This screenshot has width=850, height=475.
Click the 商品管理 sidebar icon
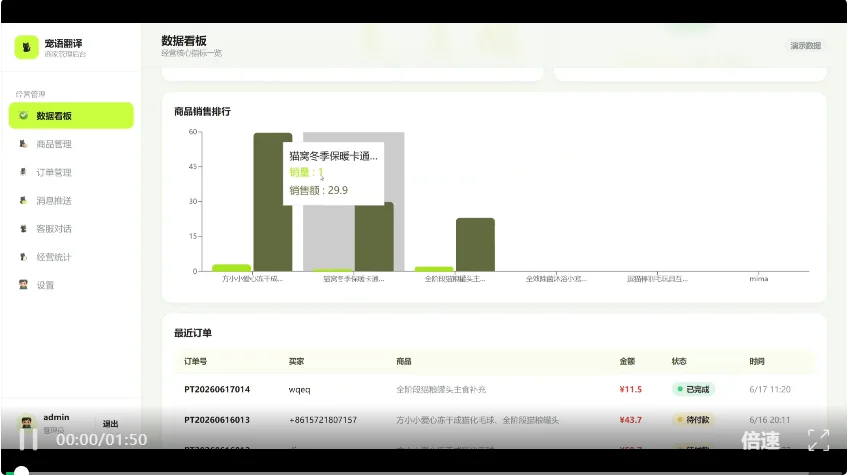point(23,144)
